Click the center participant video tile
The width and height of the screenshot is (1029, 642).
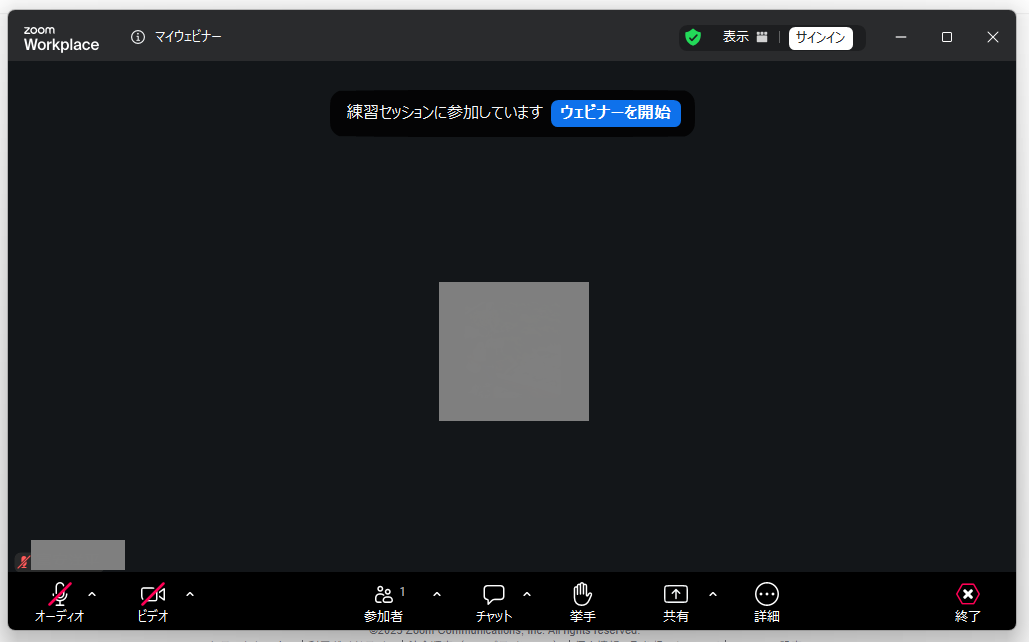click(513, 351)
